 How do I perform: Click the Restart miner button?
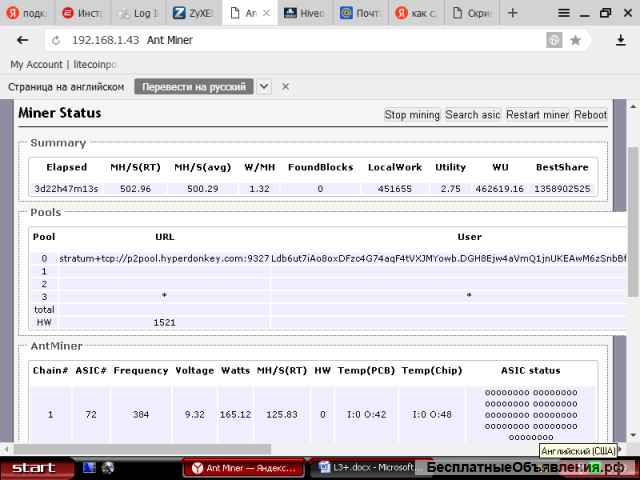tap(537, 115)
